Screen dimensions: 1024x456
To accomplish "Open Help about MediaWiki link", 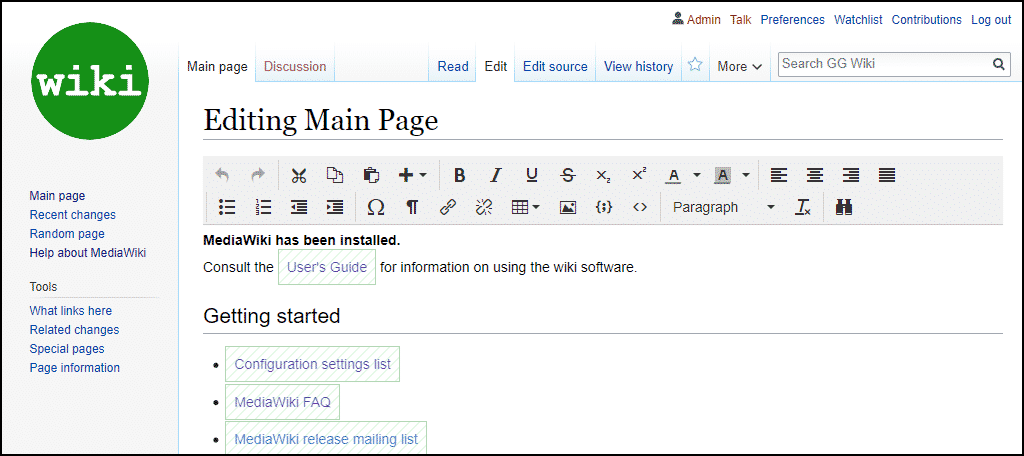I will point(88,252).
